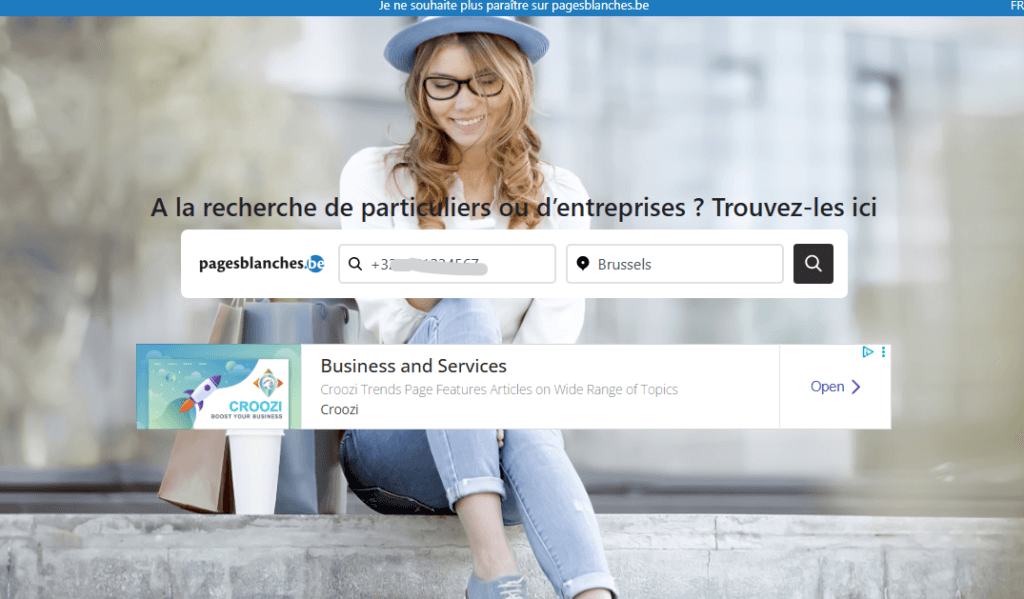Click the dark search submit button
Viewport: 1024px width, 599px height.
coord(813,264)
